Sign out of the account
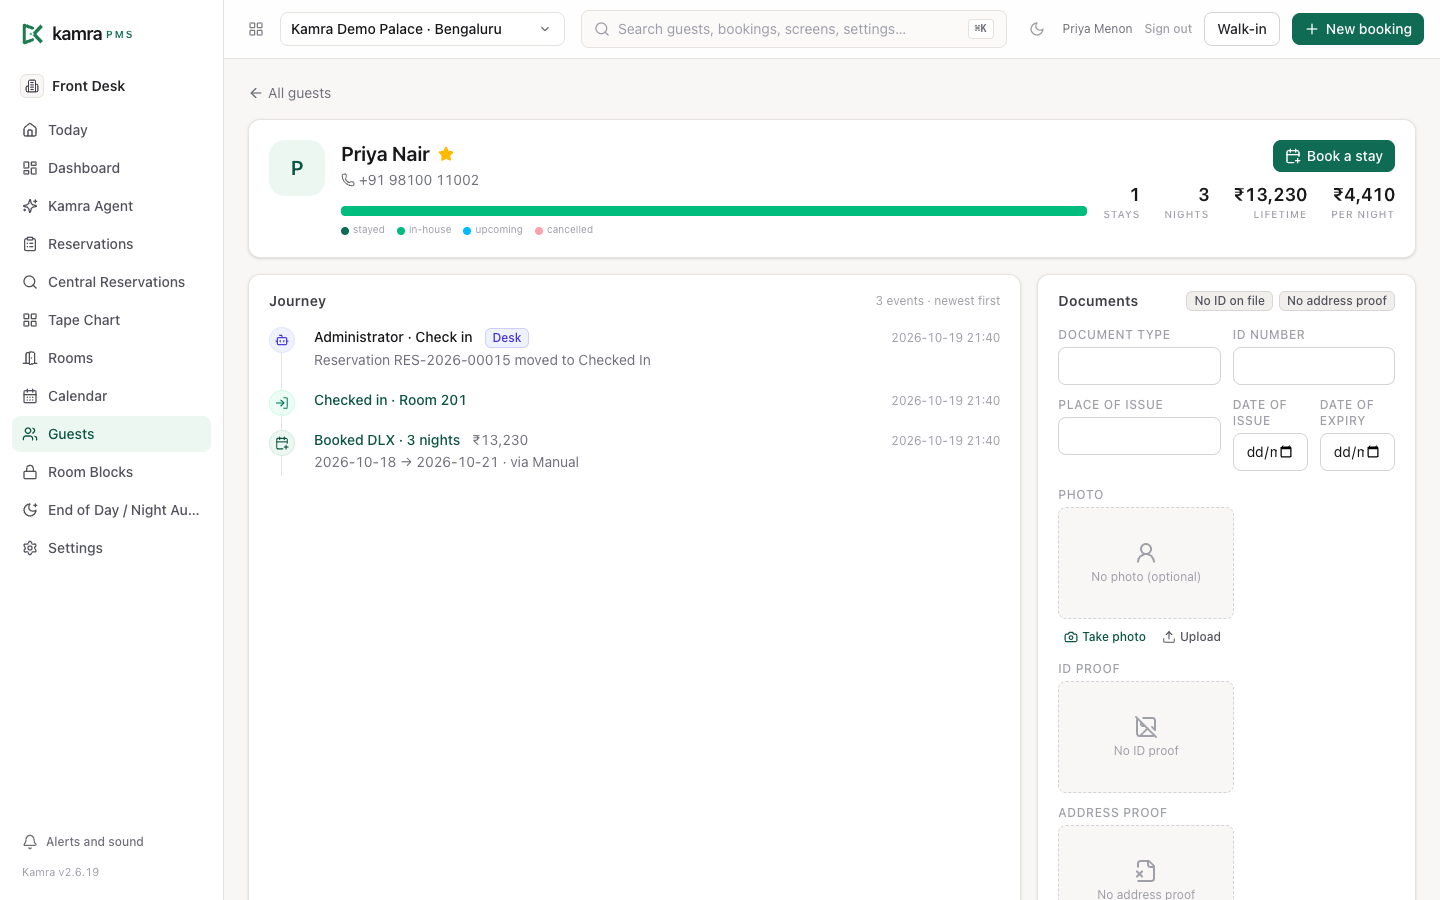 click(x=1168, y=29)
